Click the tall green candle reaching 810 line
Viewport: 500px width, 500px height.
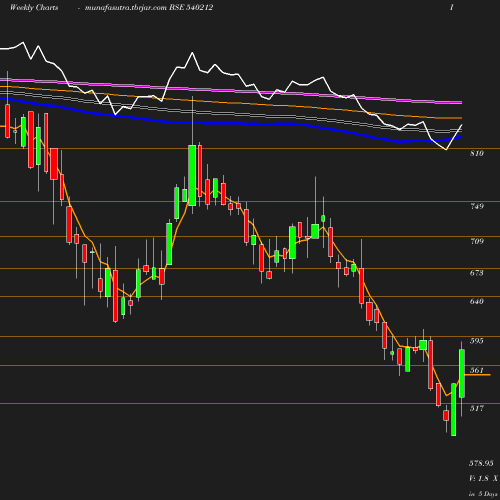[192, 175]
